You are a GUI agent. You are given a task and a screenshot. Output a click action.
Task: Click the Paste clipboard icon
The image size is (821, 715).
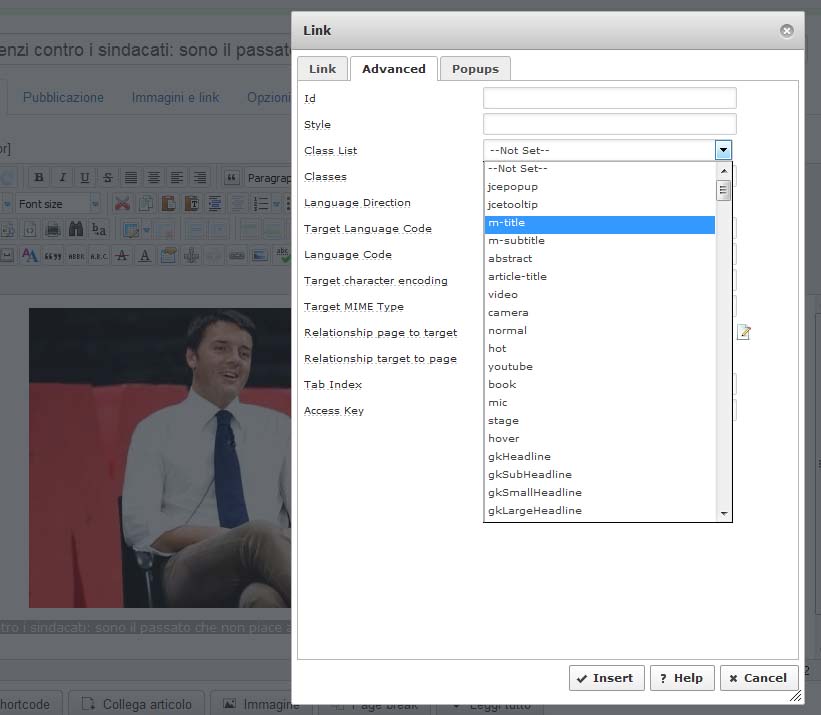tap(167, 203)
